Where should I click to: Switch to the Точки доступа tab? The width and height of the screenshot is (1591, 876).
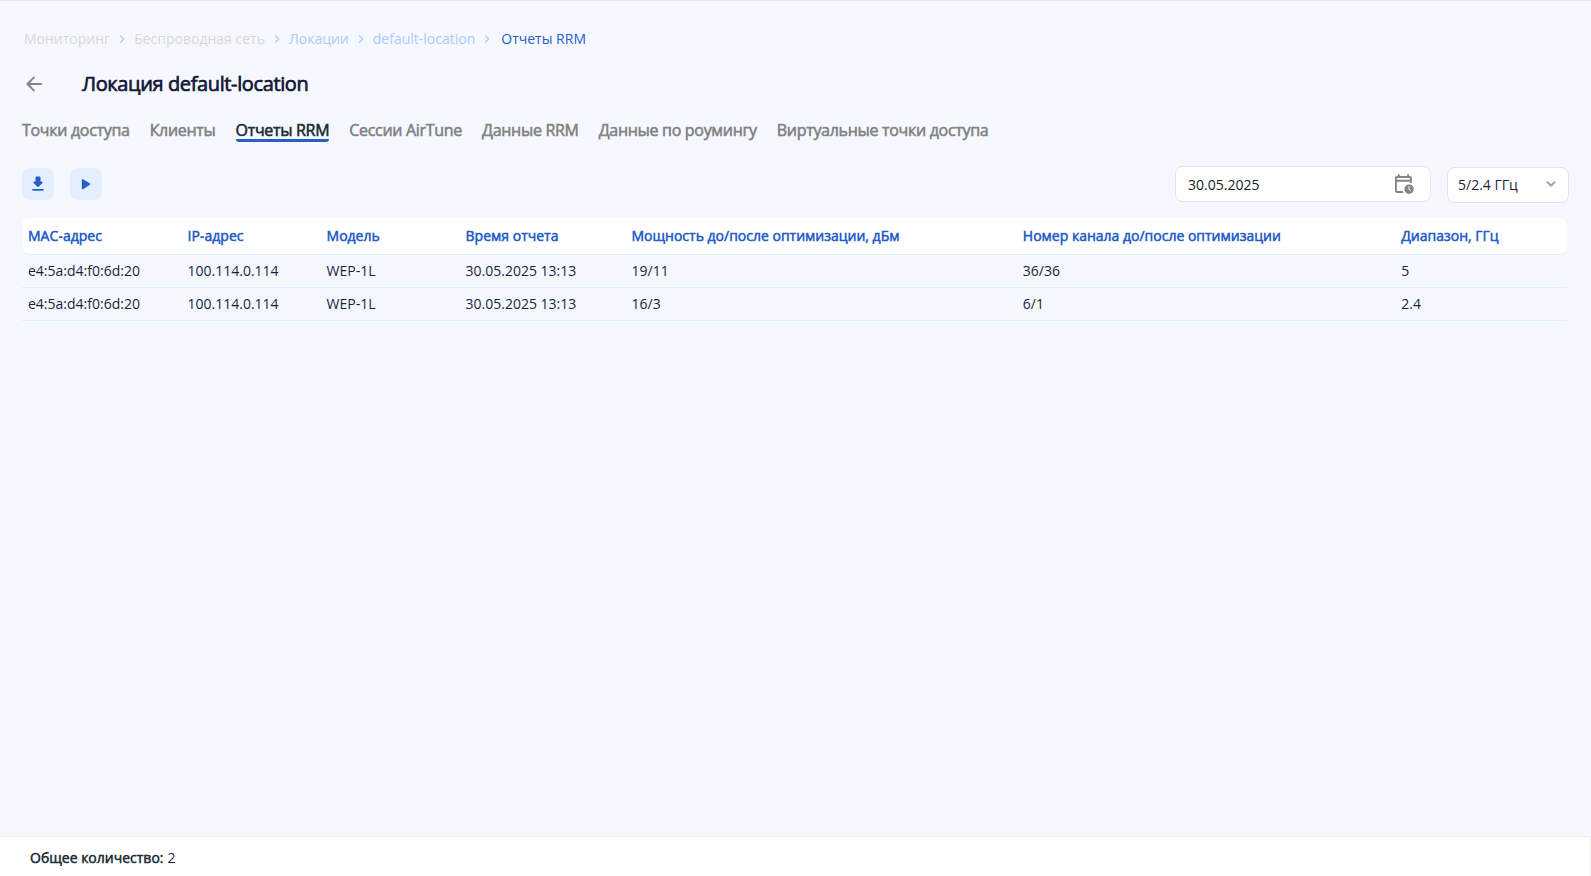click(76, 131)
